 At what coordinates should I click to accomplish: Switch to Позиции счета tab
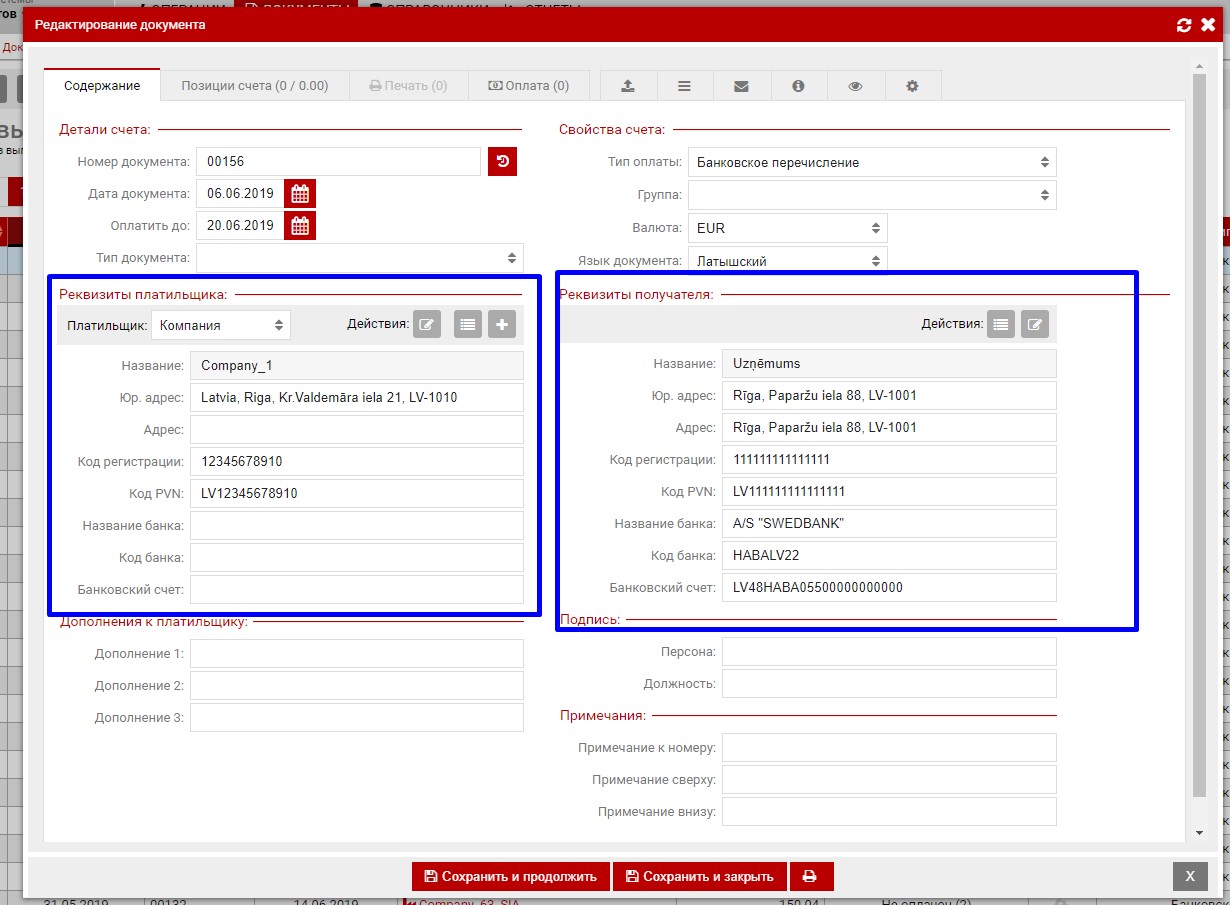[x=254, y=86]
